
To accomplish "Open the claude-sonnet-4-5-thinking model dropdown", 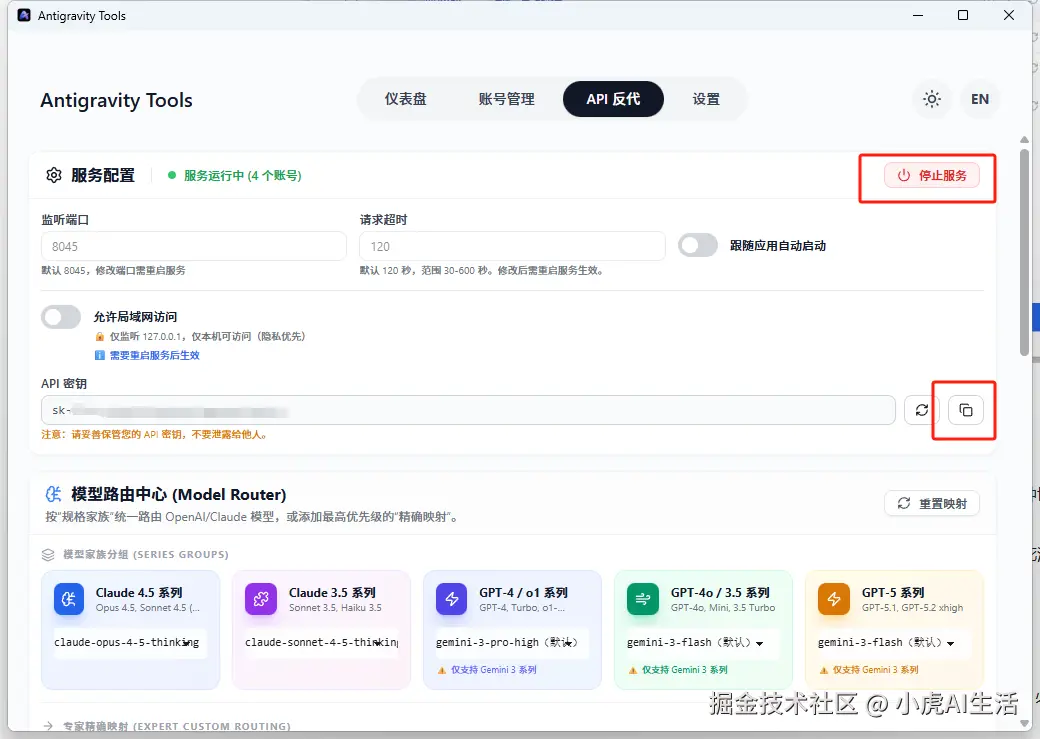I will click(322, 643).
